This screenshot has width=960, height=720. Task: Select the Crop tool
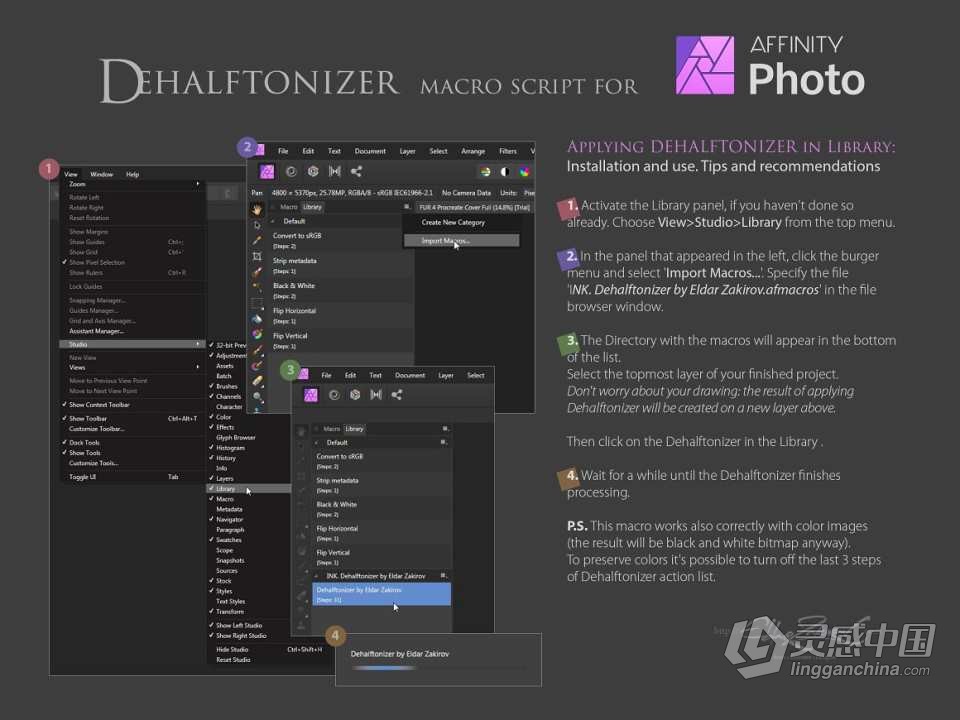pyautogui.click(x=257, y=256)
